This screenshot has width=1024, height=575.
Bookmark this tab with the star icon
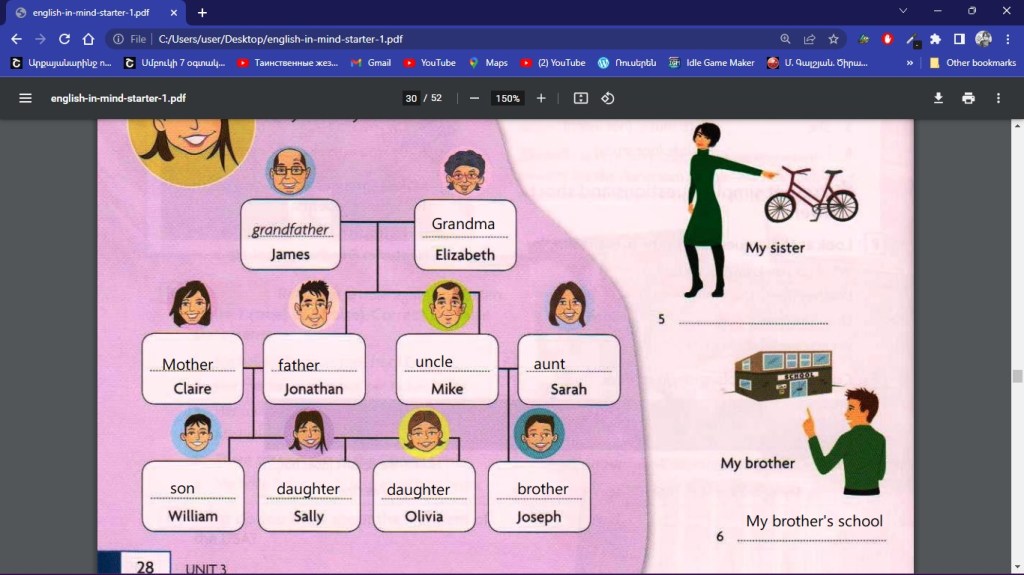tap(834, 39)
